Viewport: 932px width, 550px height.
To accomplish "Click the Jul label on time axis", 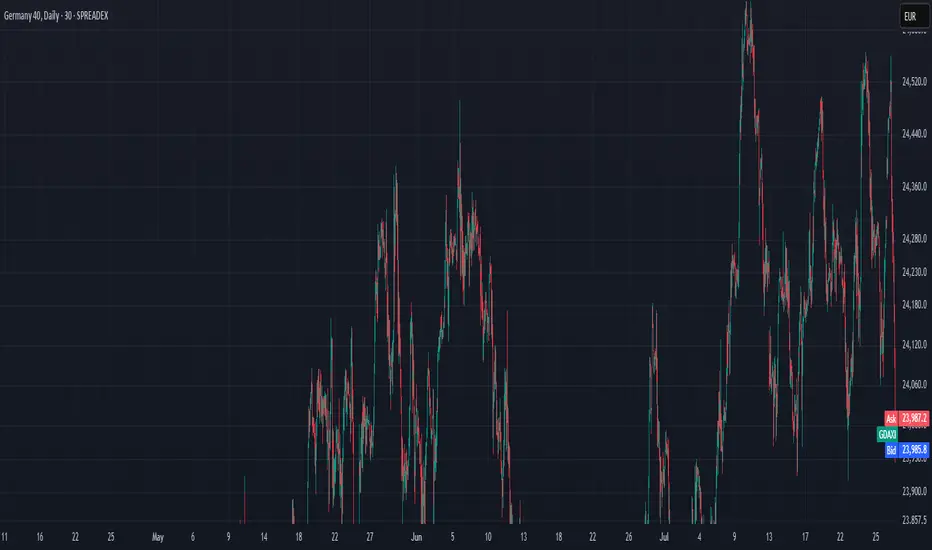I will pos(664,537).
